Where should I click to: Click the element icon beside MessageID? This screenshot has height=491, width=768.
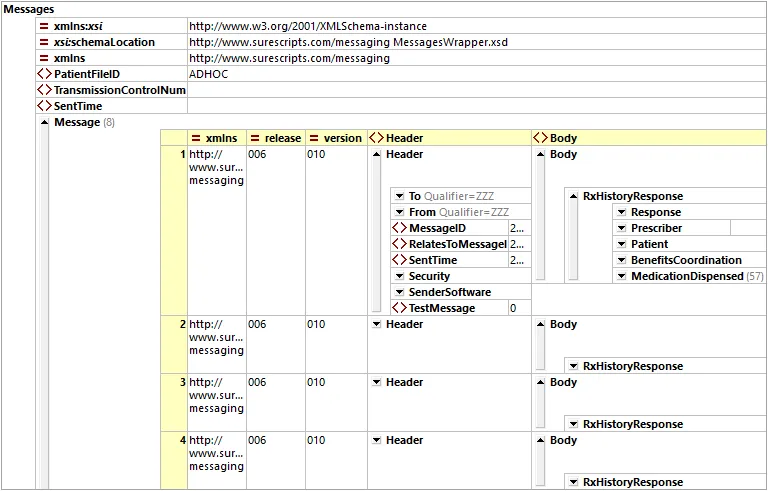pos(399,228)
